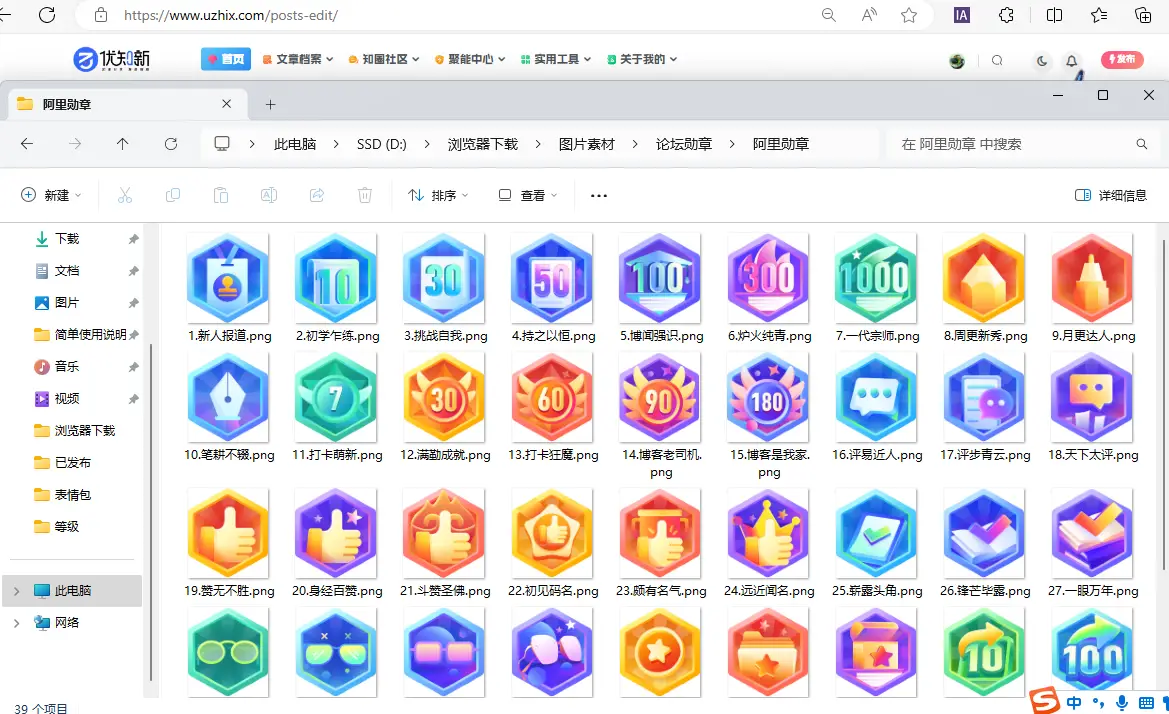Go up one folder level

(123, 144)
